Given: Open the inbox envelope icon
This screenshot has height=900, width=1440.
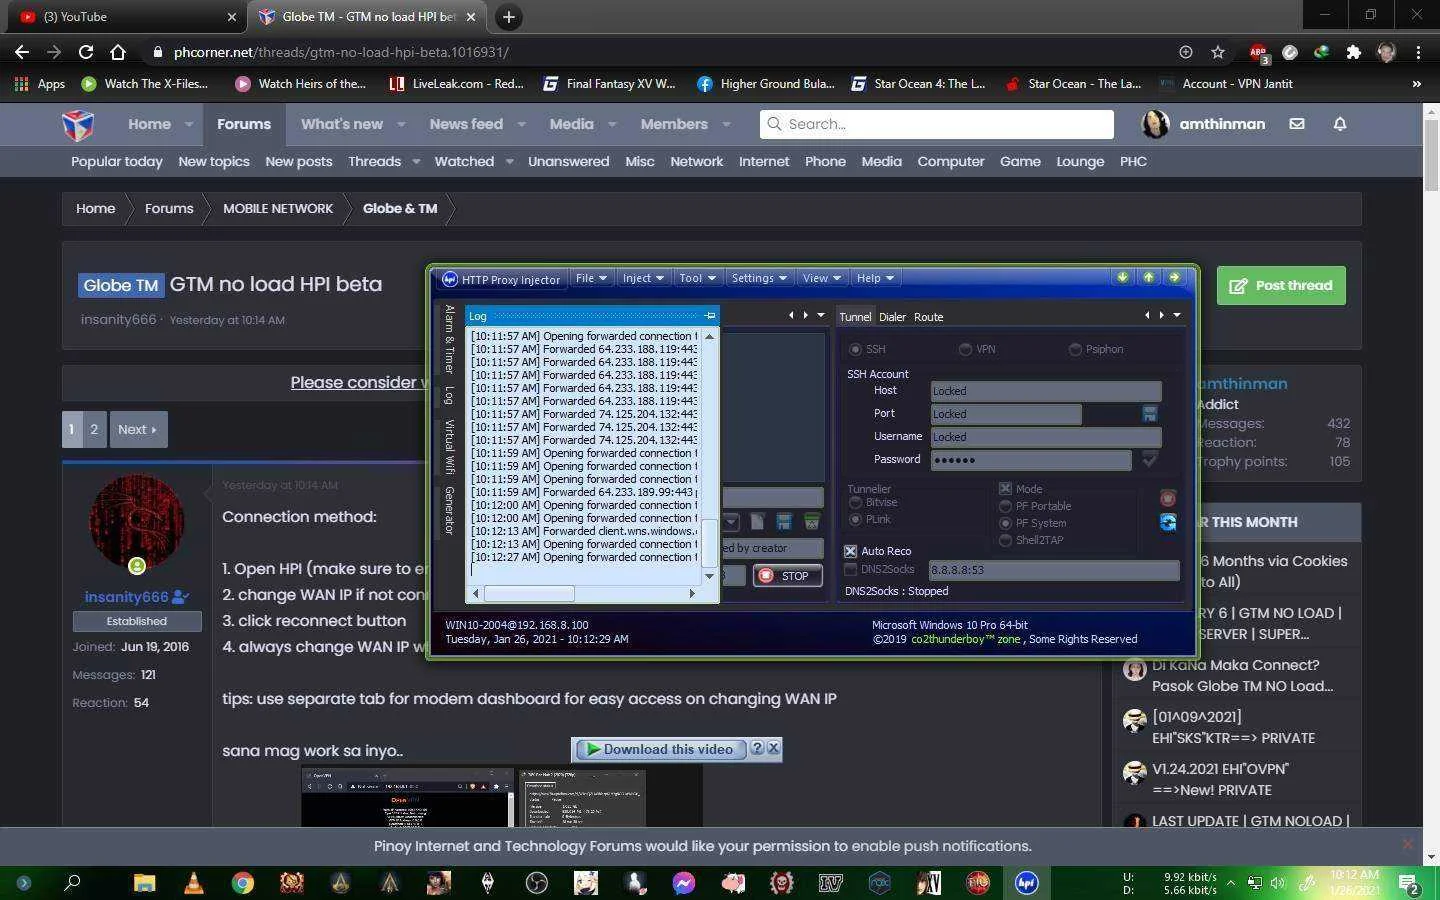Looking at the screenshot, I should coord(1297,124).
